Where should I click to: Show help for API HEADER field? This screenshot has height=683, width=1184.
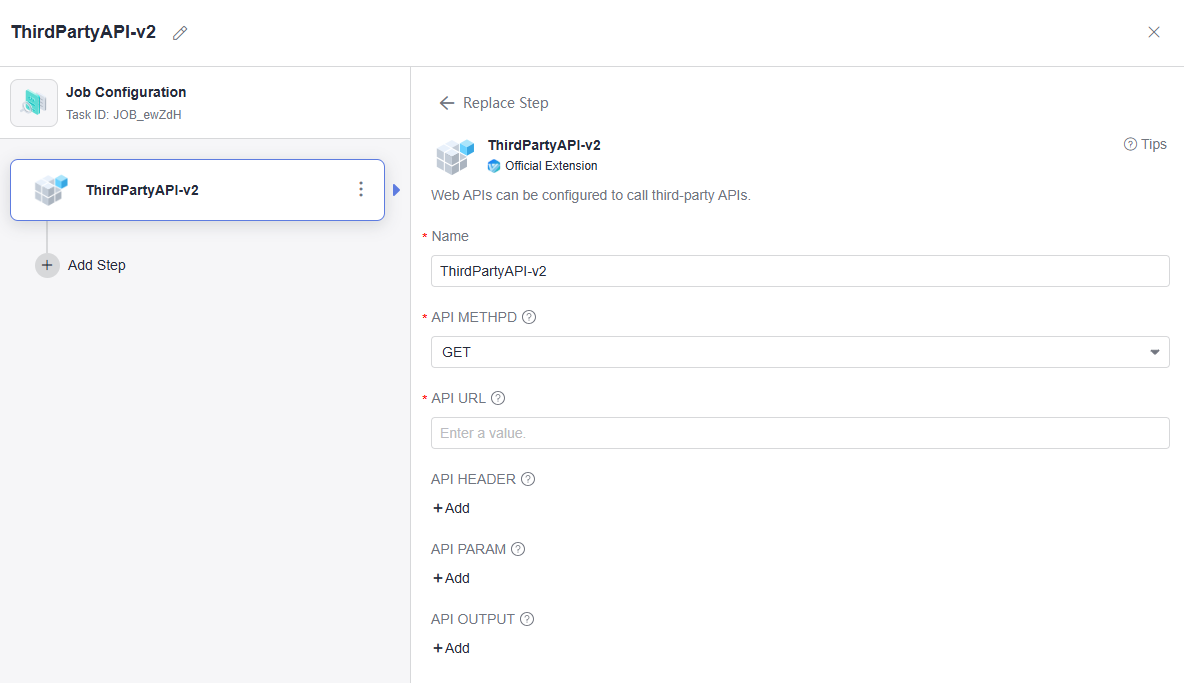(528, 479)
